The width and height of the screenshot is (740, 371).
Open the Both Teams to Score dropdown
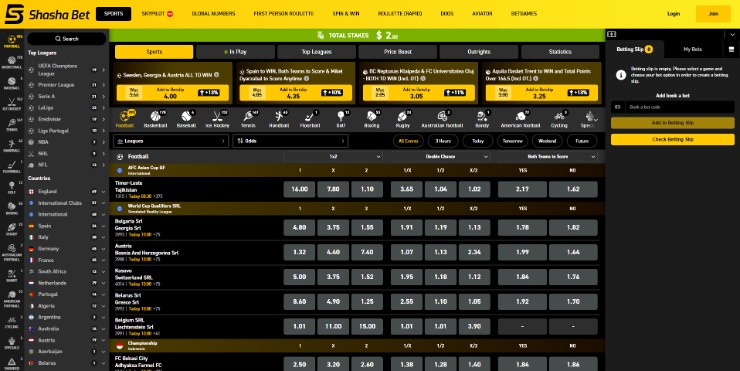tap(548, 156)
